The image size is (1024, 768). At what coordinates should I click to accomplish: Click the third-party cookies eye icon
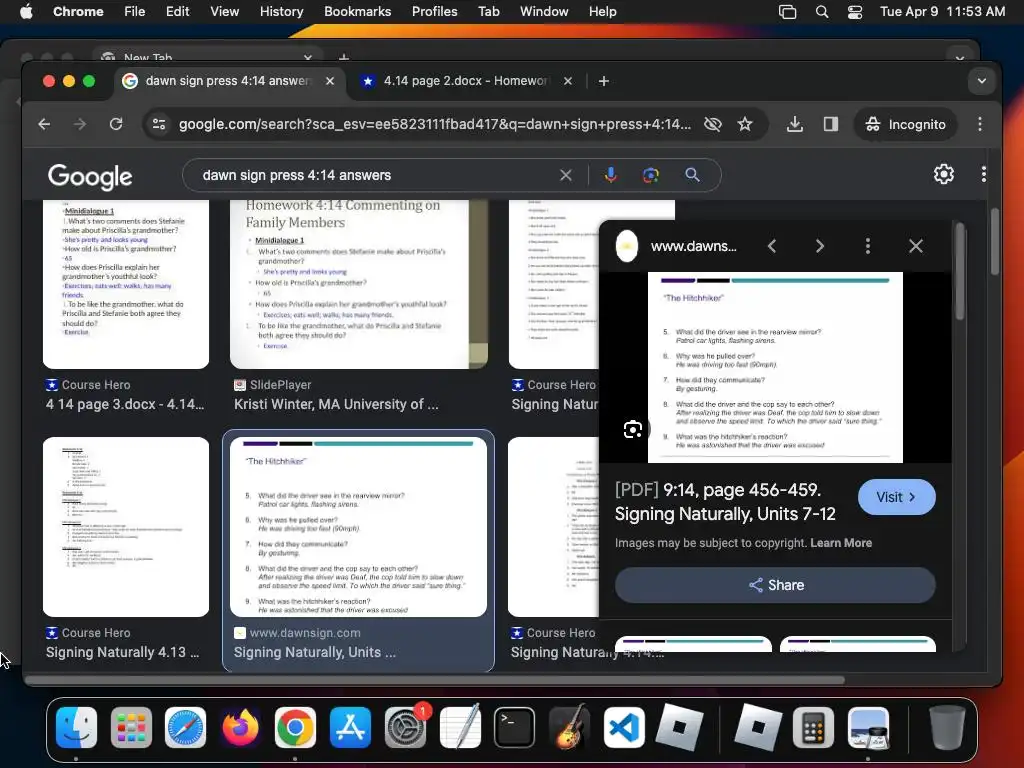[x=712, y=124]
